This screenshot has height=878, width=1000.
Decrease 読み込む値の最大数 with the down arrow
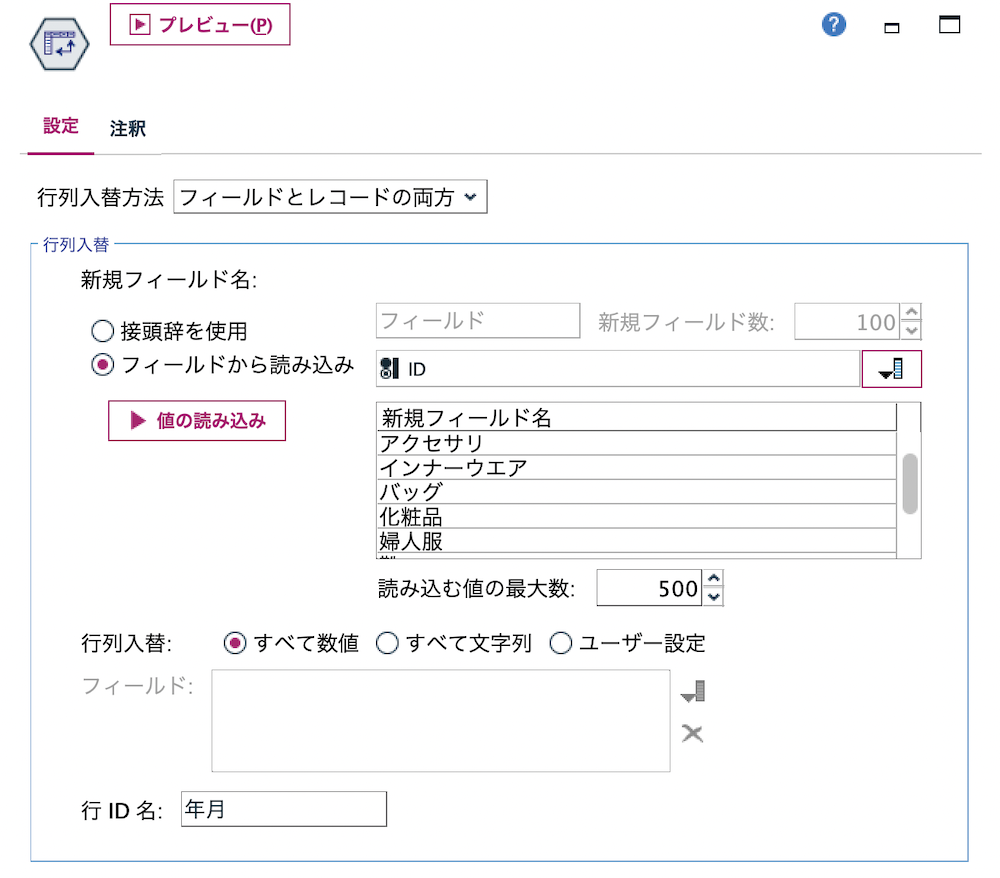click(714, 596)
